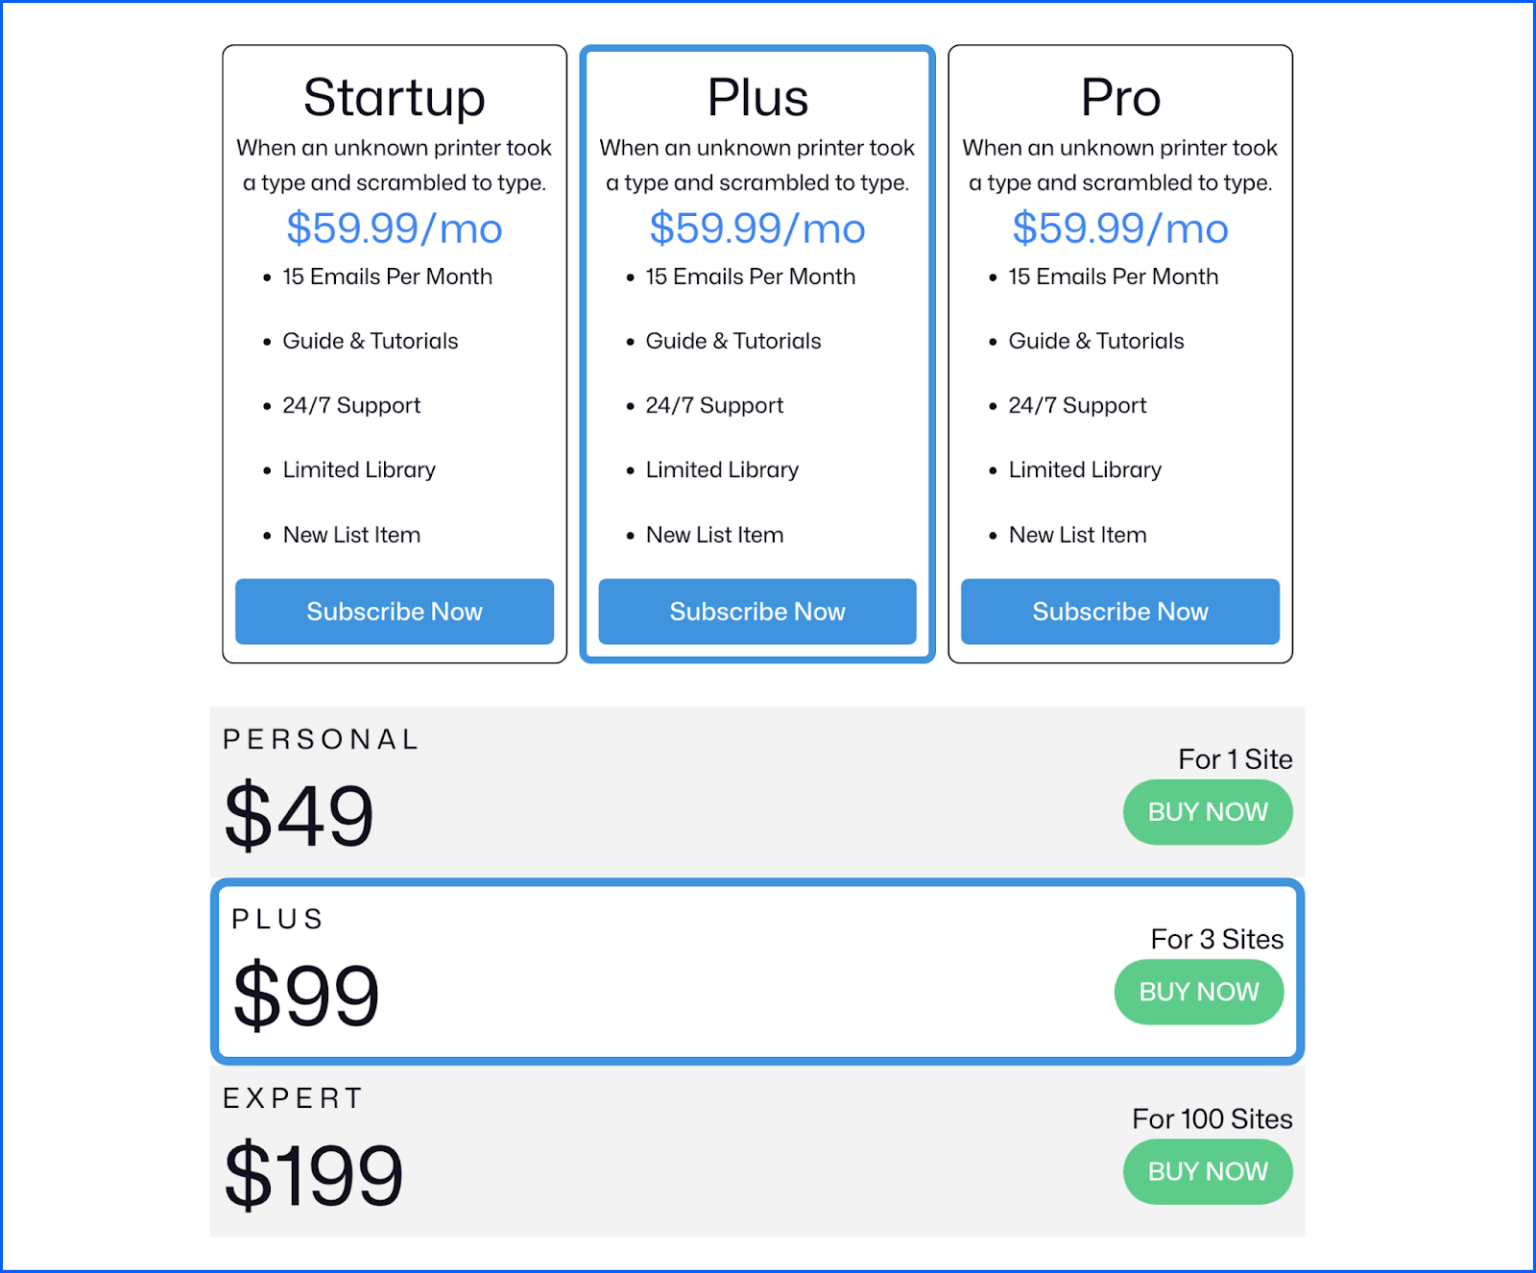Image resolution: width=1536 pixels, height=1273 pixels.
Task: Click BUY NOW for the $49 Personal tier
Action: coord(1207,812)
